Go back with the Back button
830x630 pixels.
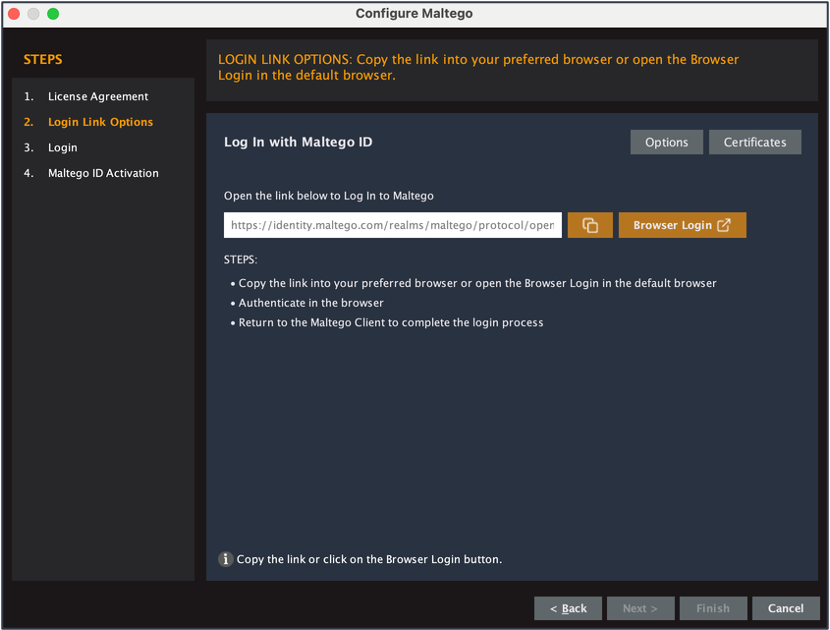click(x=568, y=608)
